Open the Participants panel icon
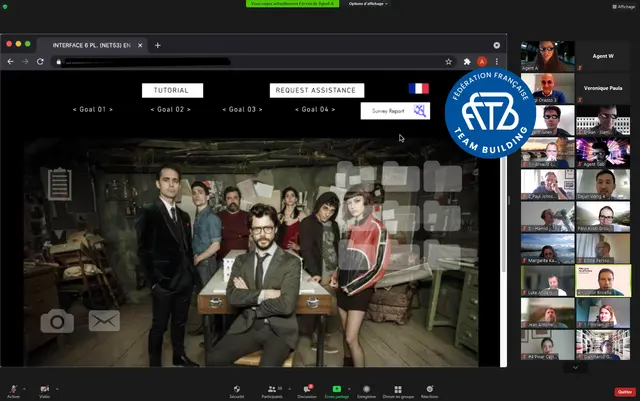 pos(272,391)
